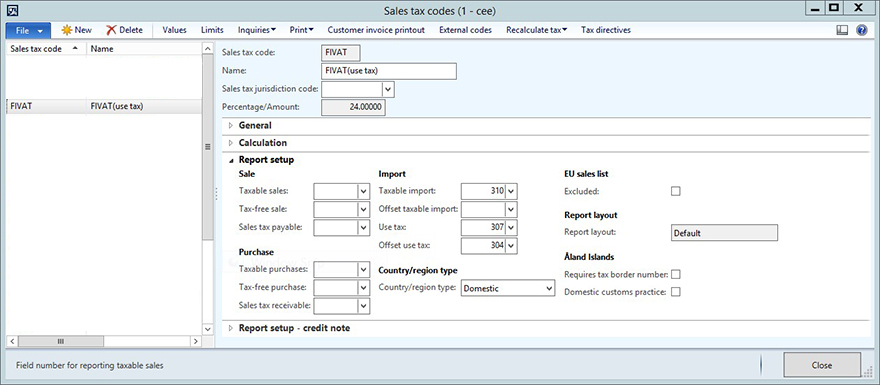Open Tax-free purchase dropdown arrow
The width and height of the screenshot is (880, 385).
pos(364,287)
